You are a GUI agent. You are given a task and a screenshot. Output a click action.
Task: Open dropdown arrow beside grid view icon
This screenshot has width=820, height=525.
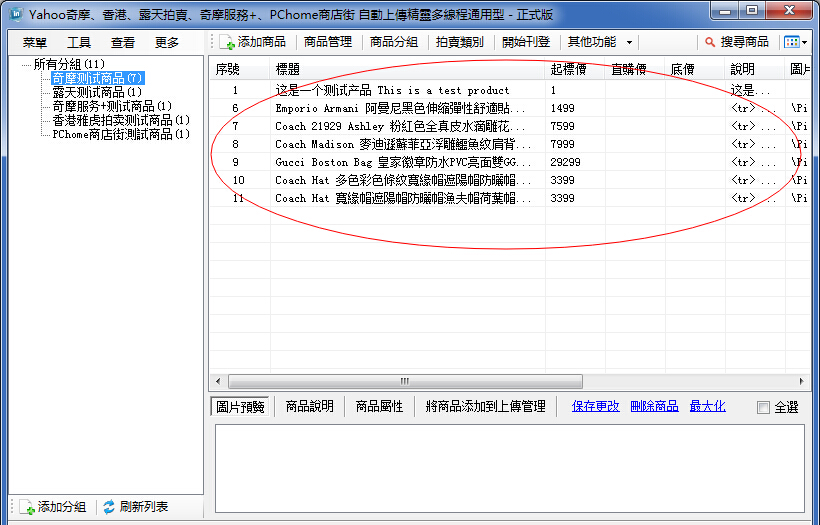[804, 42]
